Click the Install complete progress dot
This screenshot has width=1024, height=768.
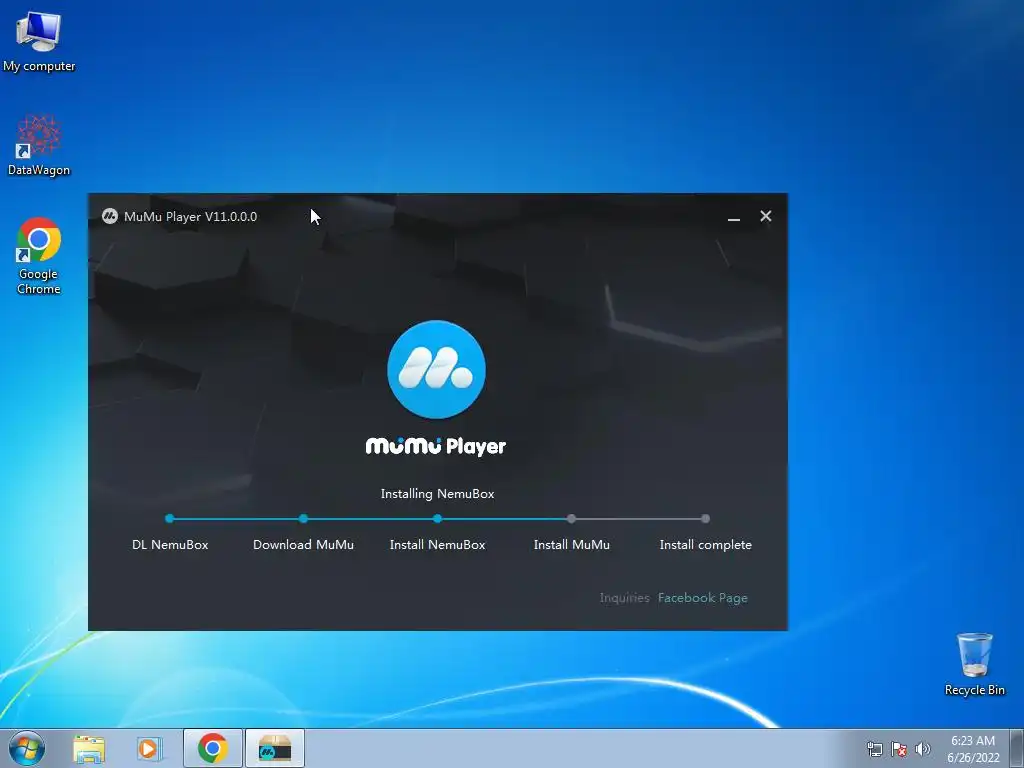coord(705,519)
